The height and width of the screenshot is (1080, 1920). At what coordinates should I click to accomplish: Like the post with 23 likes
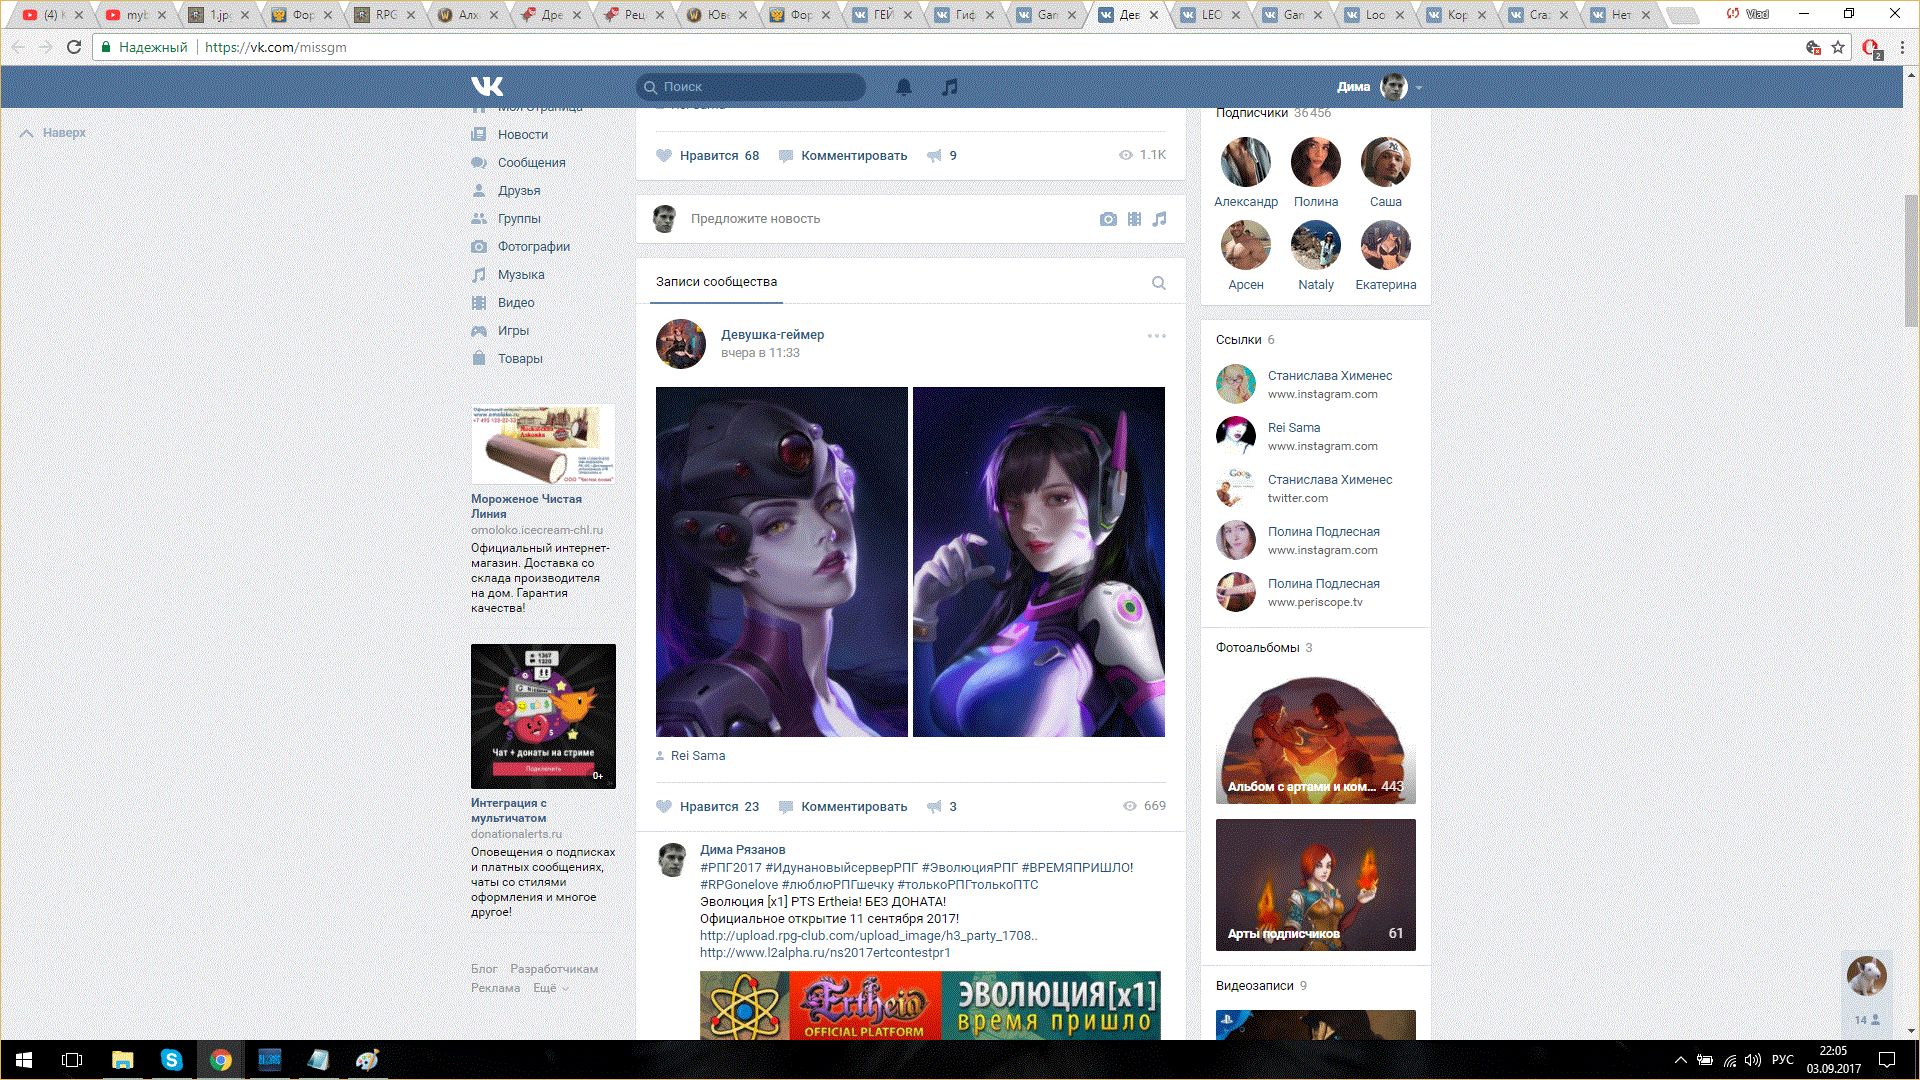707,807
